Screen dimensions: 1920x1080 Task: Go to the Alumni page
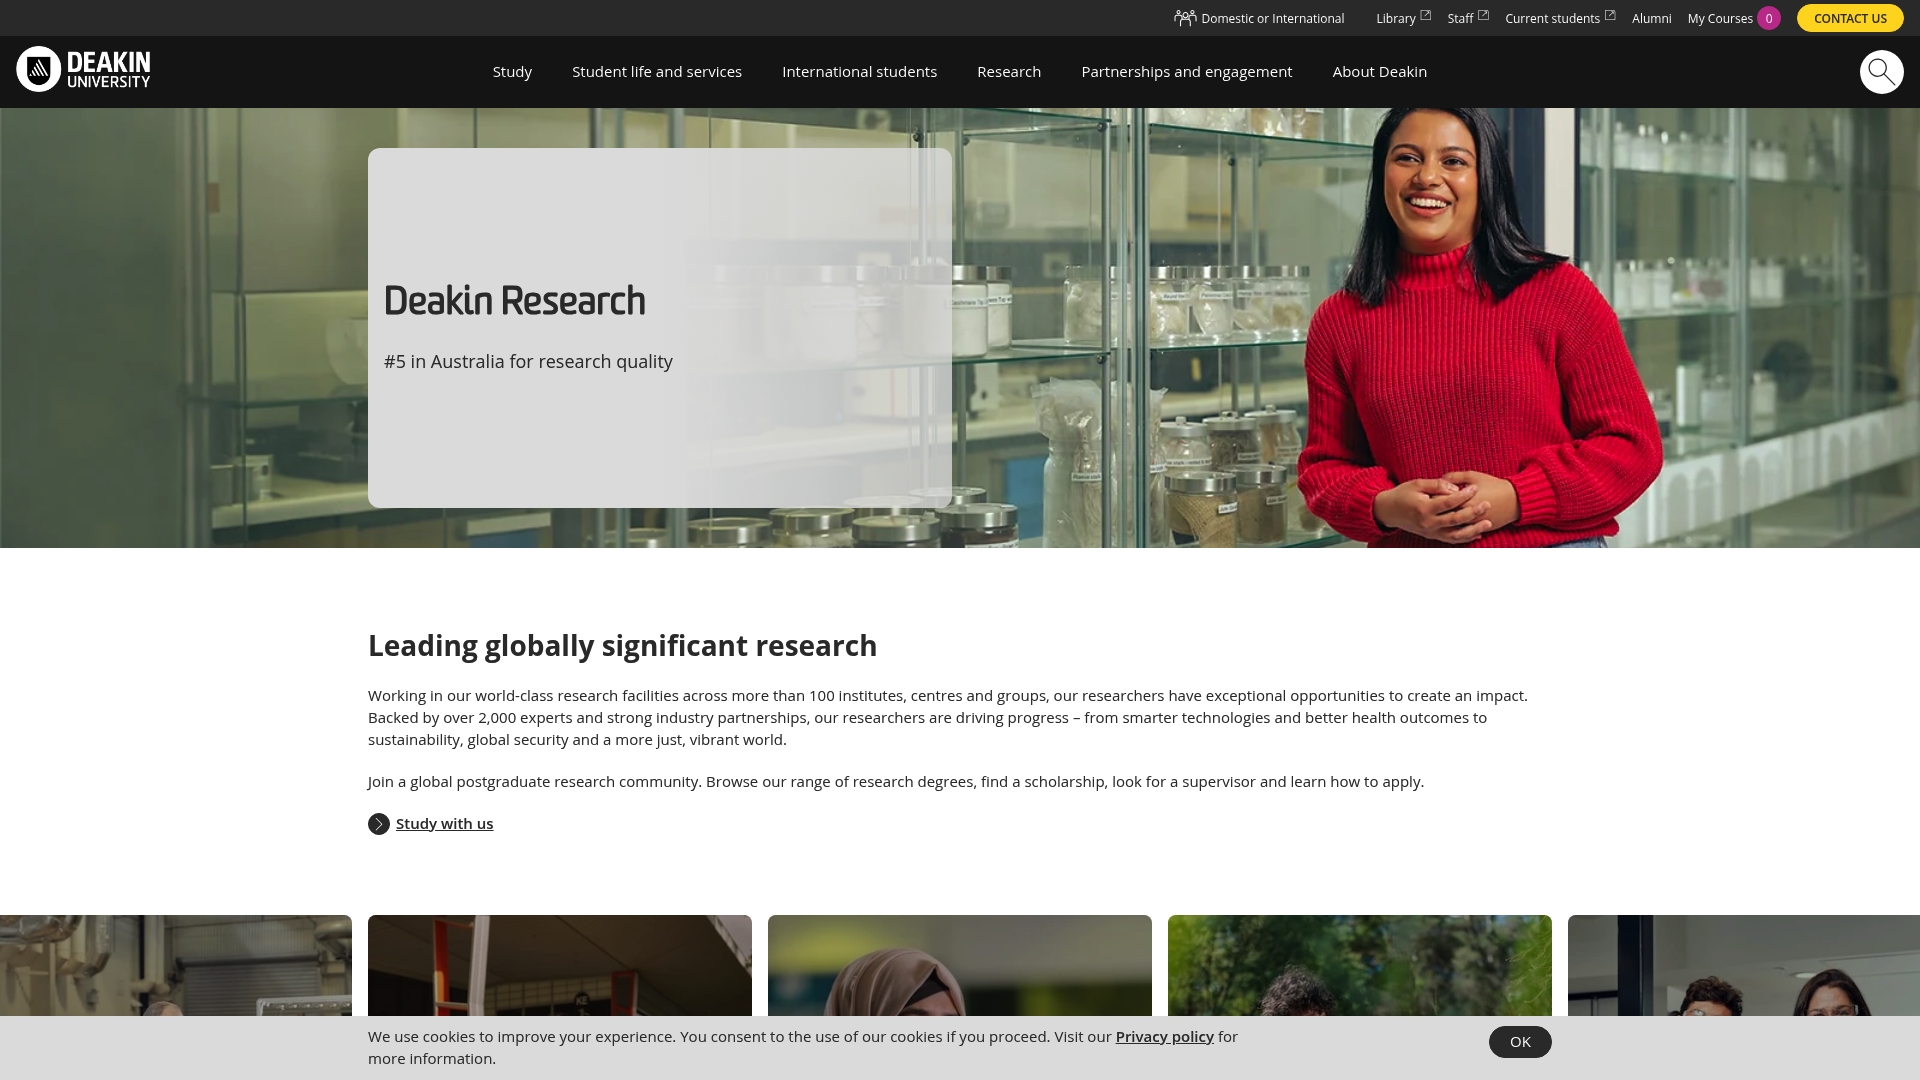pos(1651,18)
